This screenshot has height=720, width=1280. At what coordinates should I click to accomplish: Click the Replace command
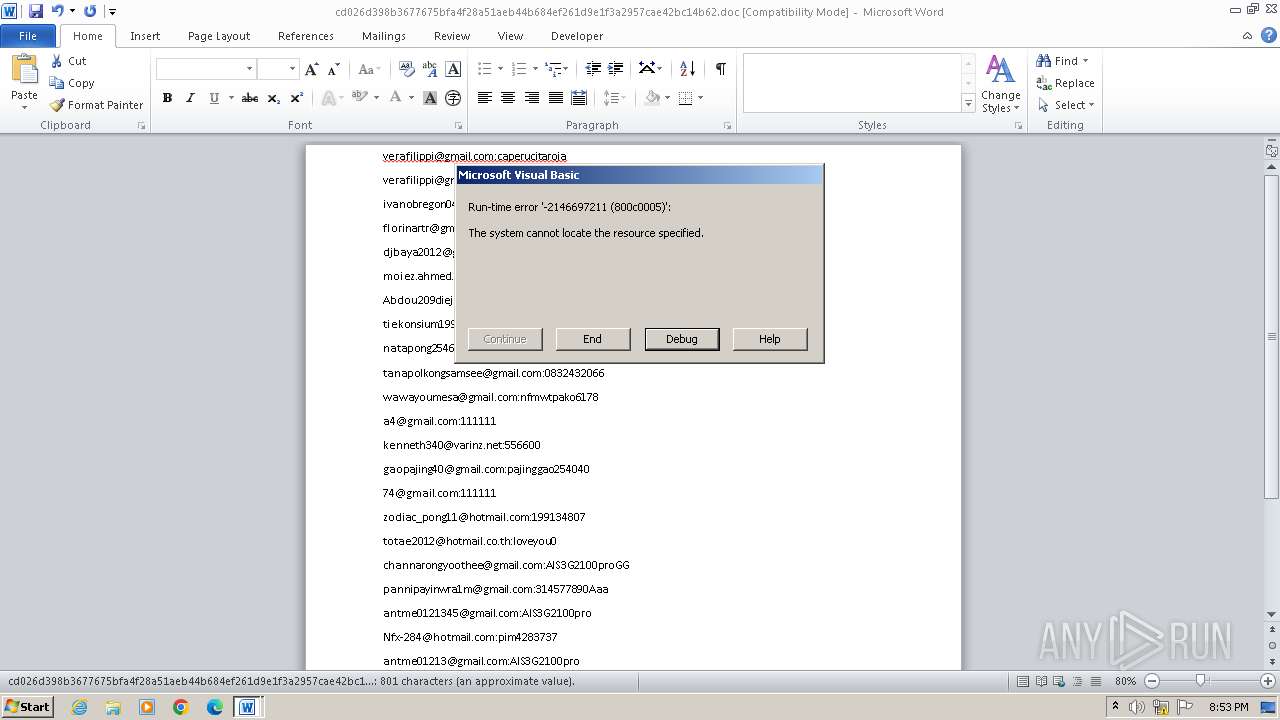(1066, 83)
